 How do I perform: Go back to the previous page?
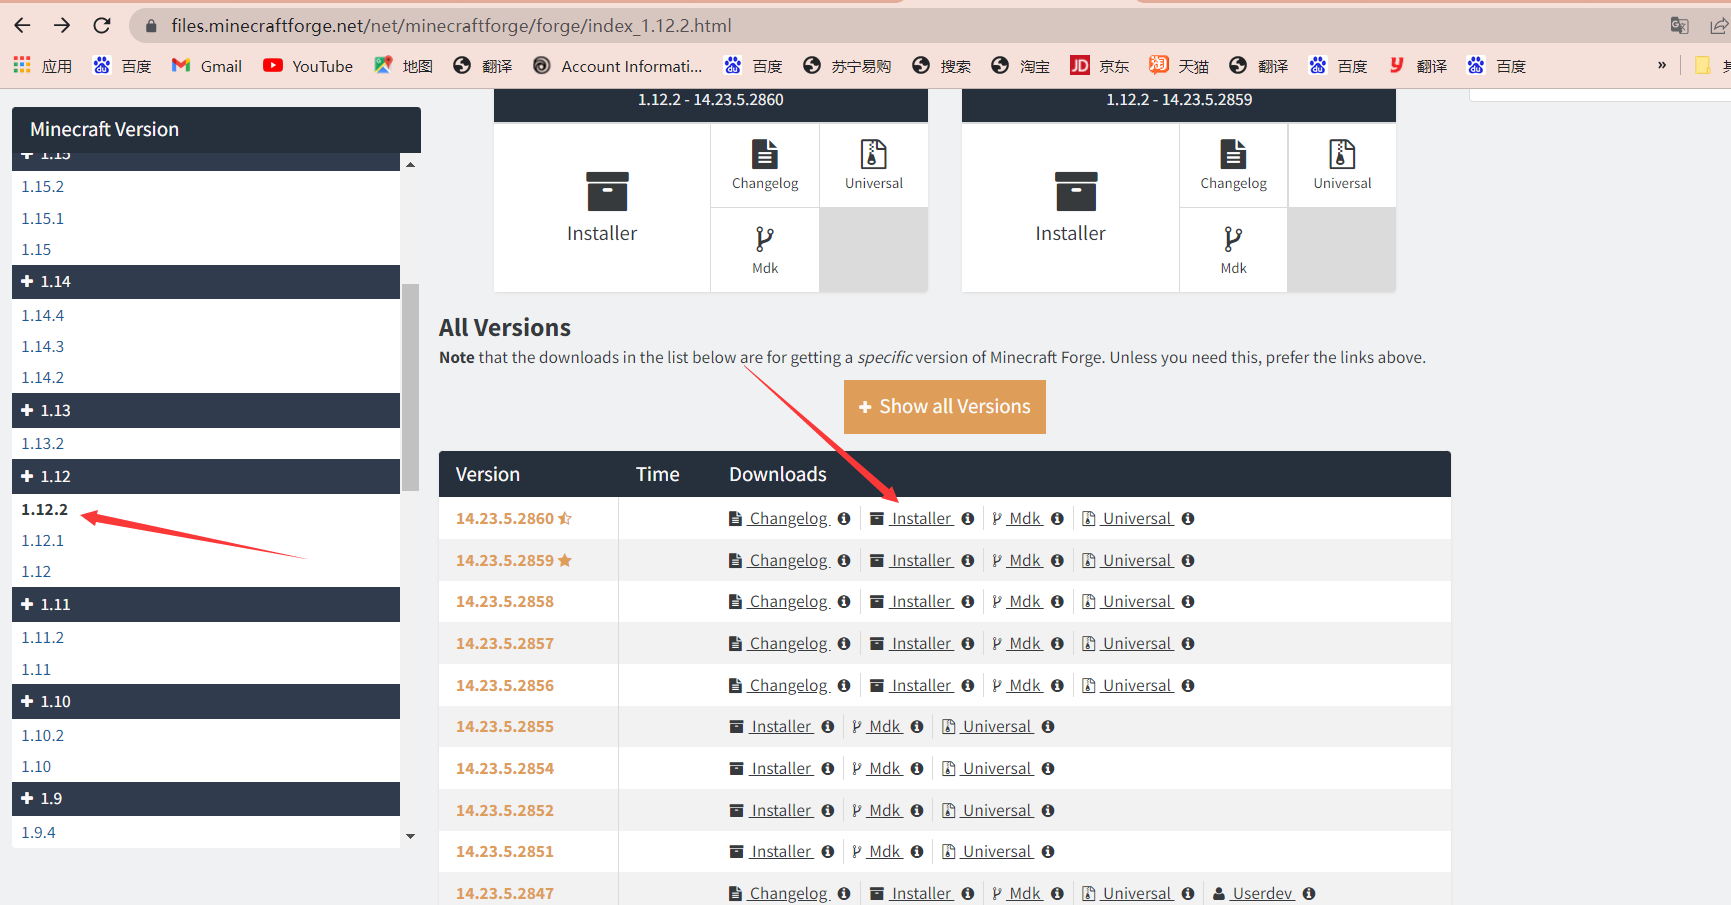[x=22, y=25]
